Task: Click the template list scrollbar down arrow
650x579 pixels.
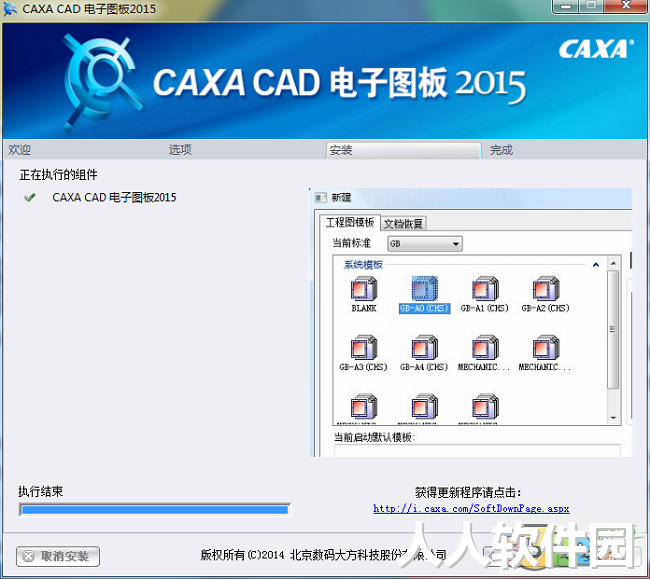Action: pos(614,418)
